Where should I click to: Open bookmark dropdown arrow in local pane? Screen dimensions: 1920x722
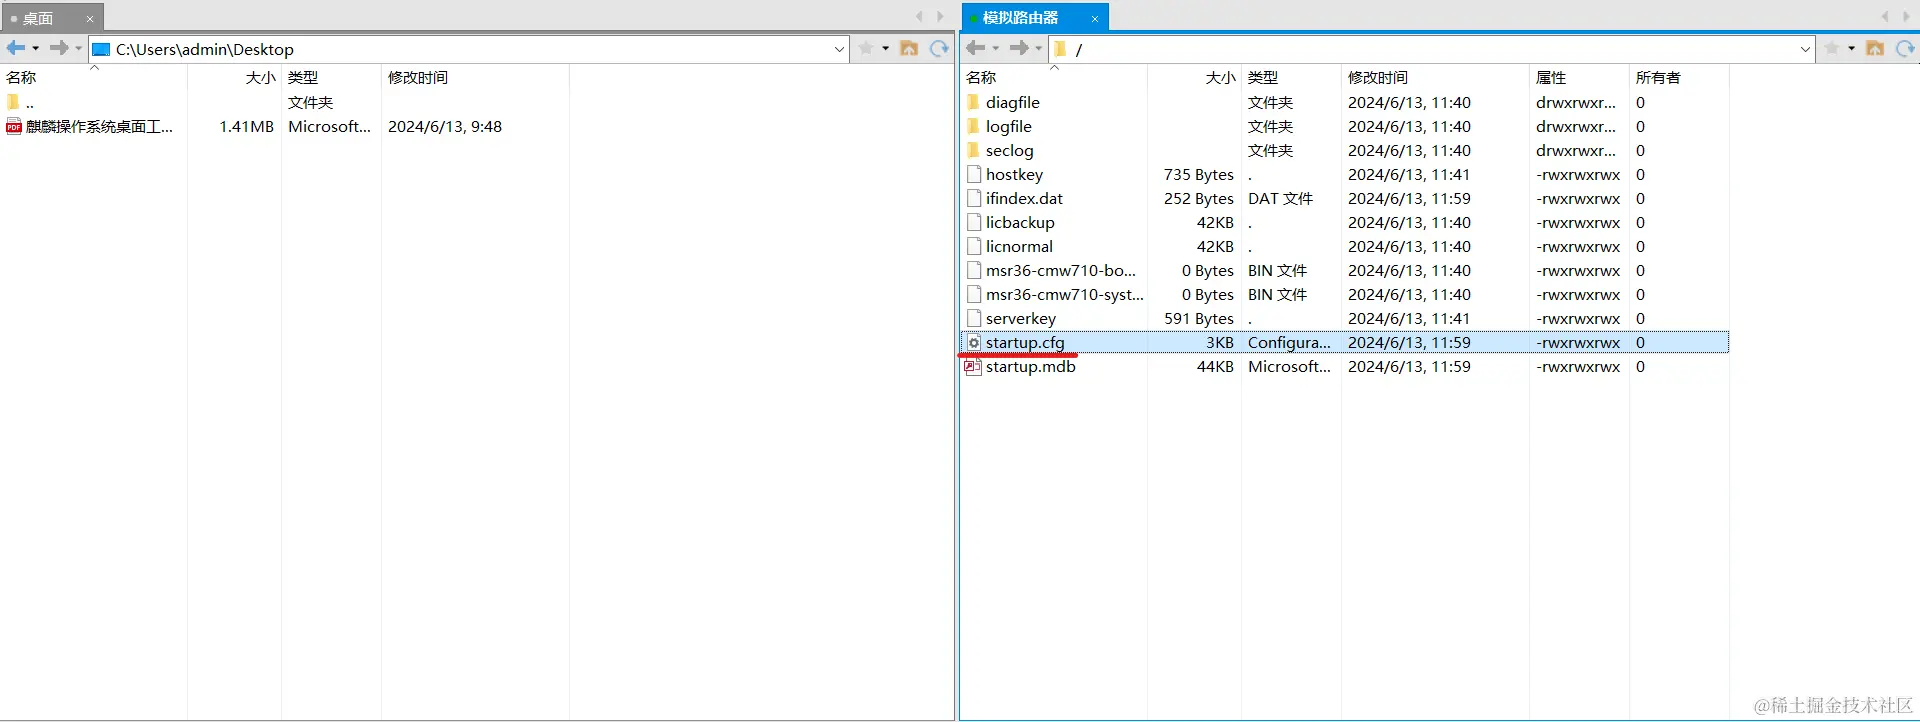click(885, 48)
